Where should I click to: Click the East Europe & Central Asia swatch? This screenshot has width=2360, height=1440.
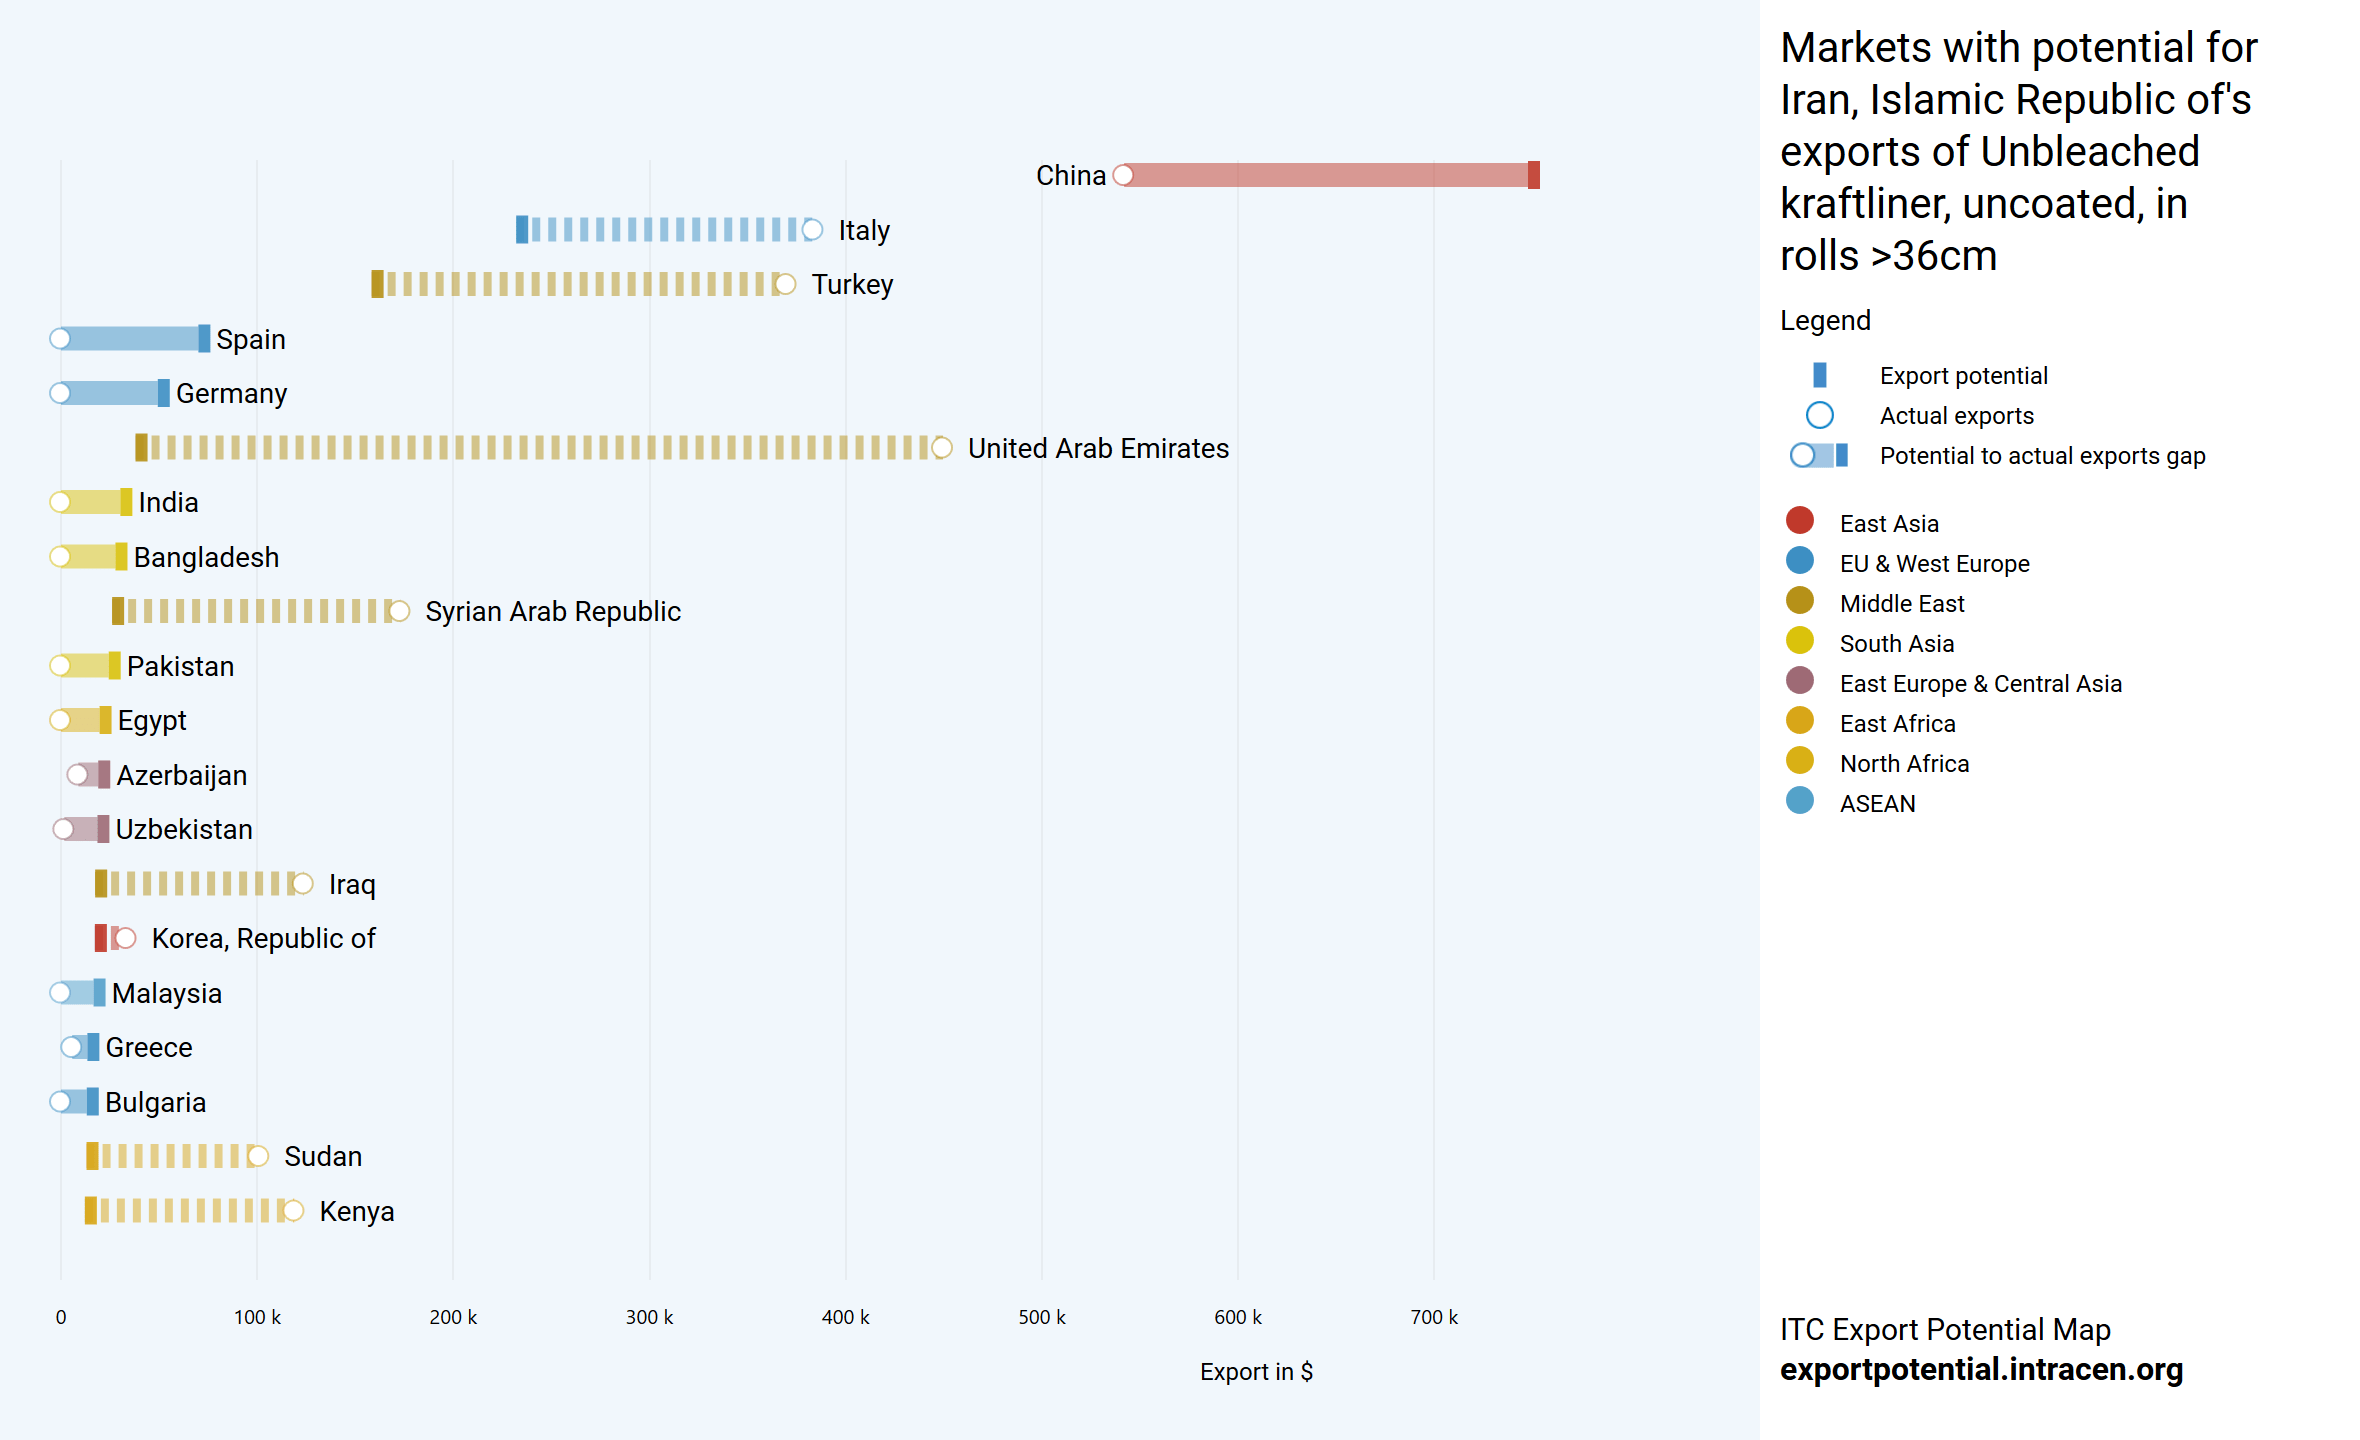pyautogui.click(x=1799, y=681)
